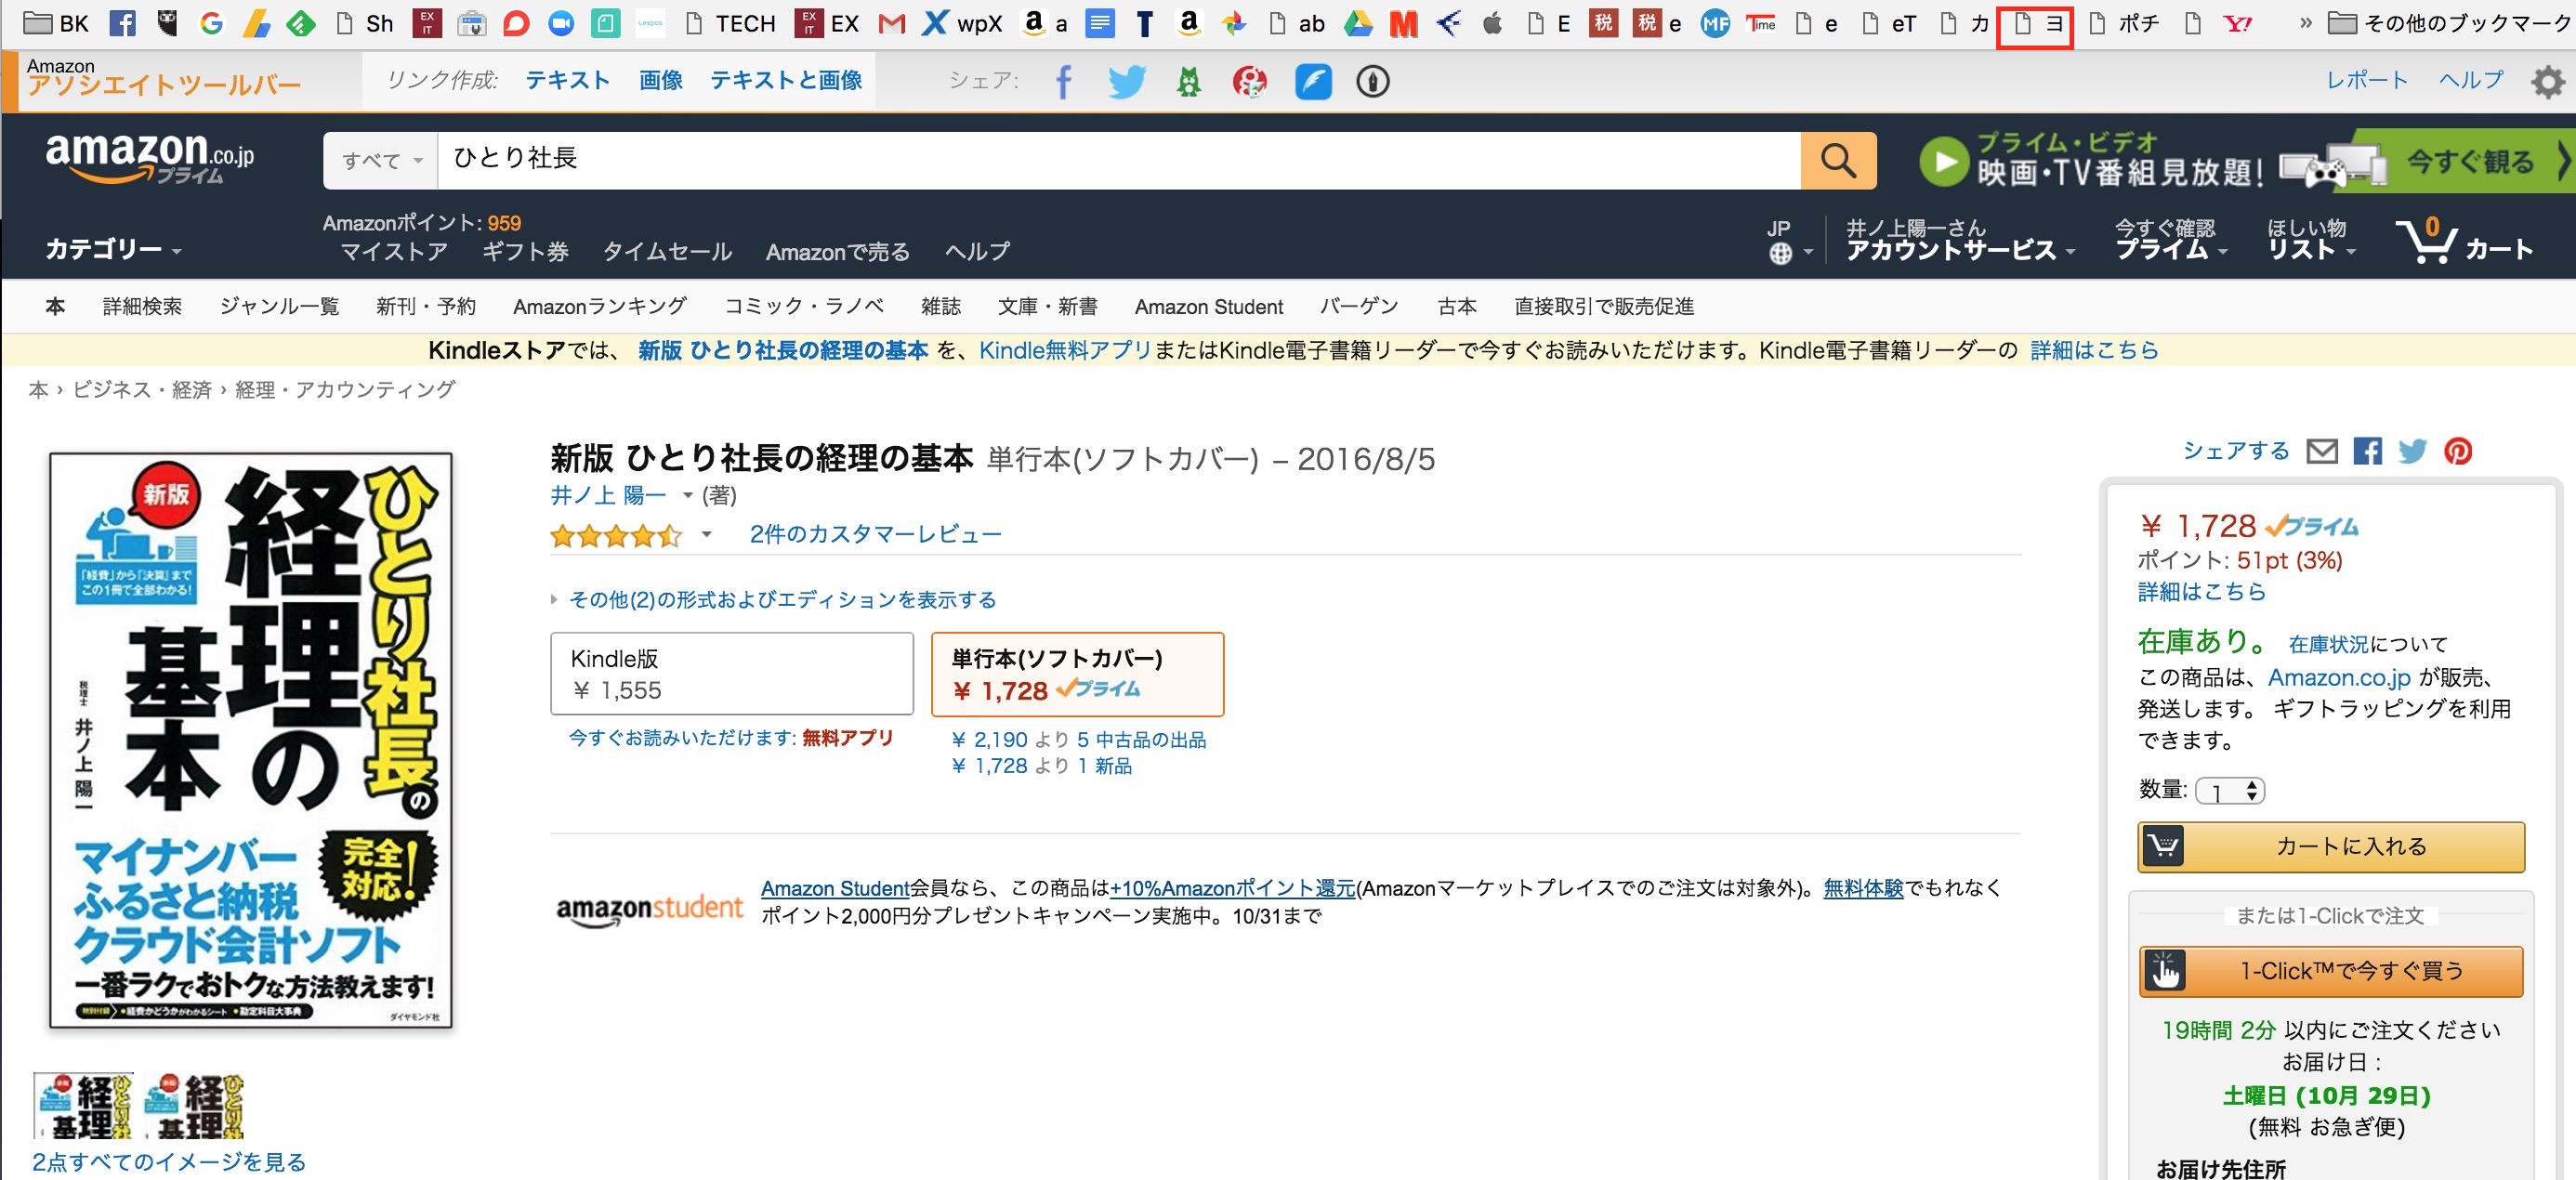Open the JP language selector
The height and width of the screenshot is (1180, 2576).
(1788, 241)
